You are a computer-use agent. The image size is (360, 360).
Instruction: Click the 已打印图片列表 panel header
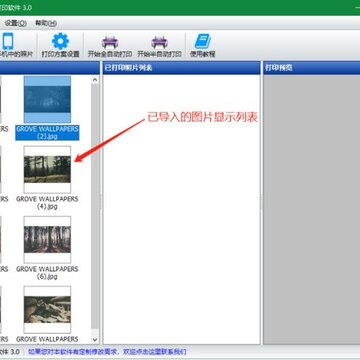tap(181, 68)
